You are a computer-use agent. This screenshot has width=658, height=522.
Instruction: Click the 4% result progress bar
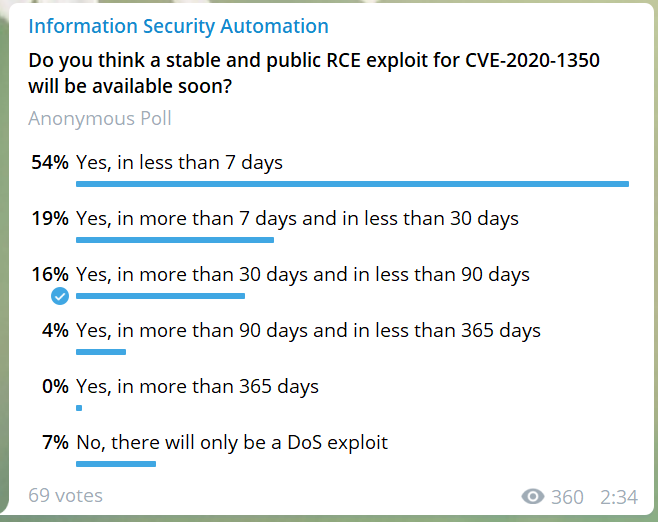pos(101,352)
